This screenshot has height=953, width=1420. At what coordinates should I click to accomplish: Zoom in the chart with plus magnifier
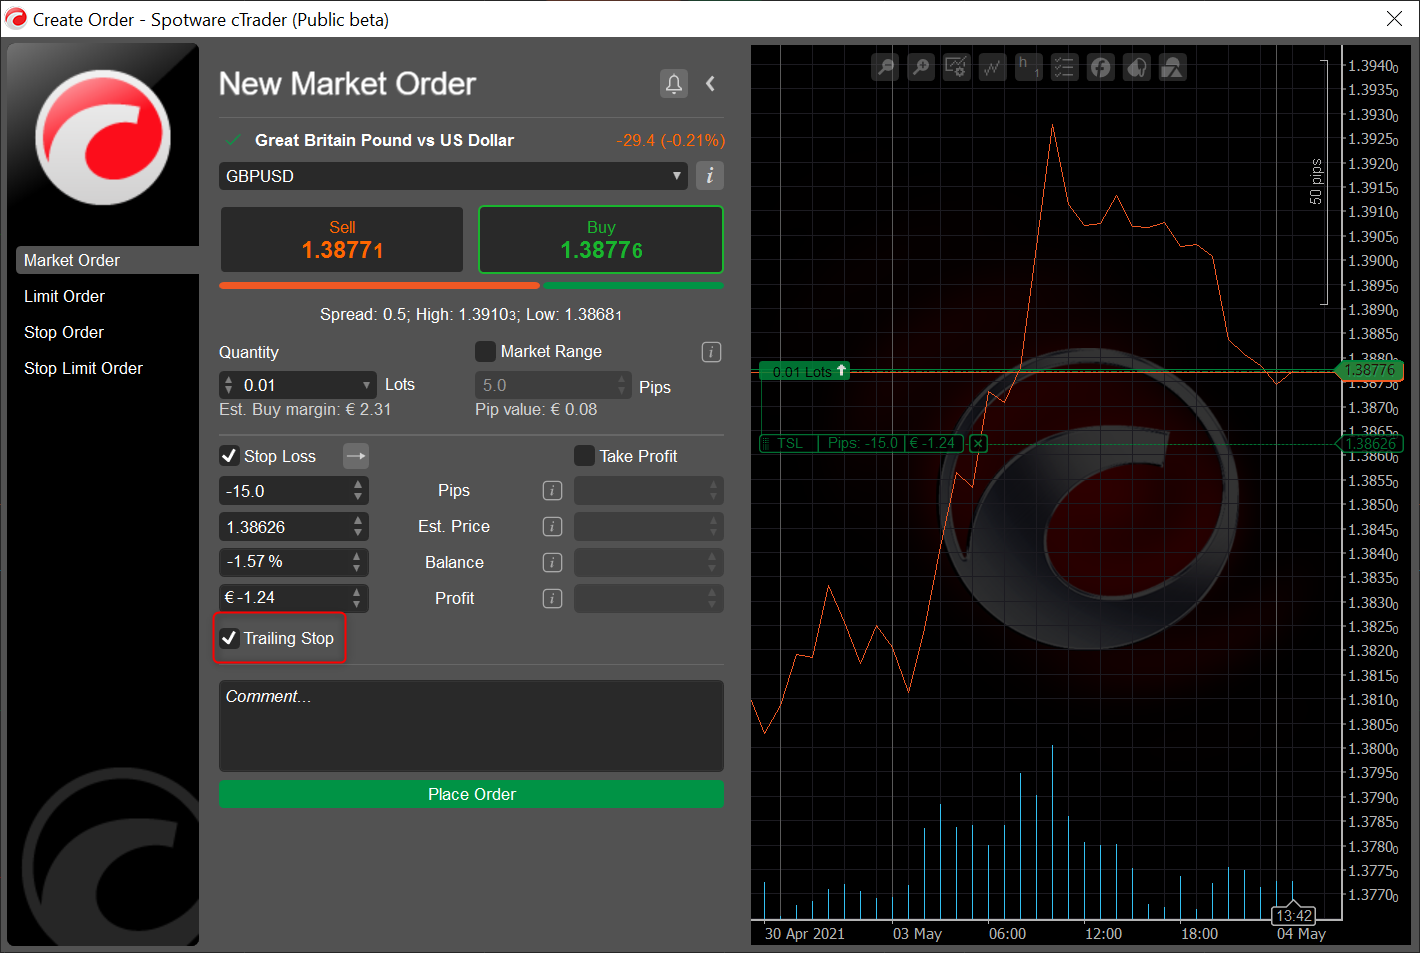[921, 67]
